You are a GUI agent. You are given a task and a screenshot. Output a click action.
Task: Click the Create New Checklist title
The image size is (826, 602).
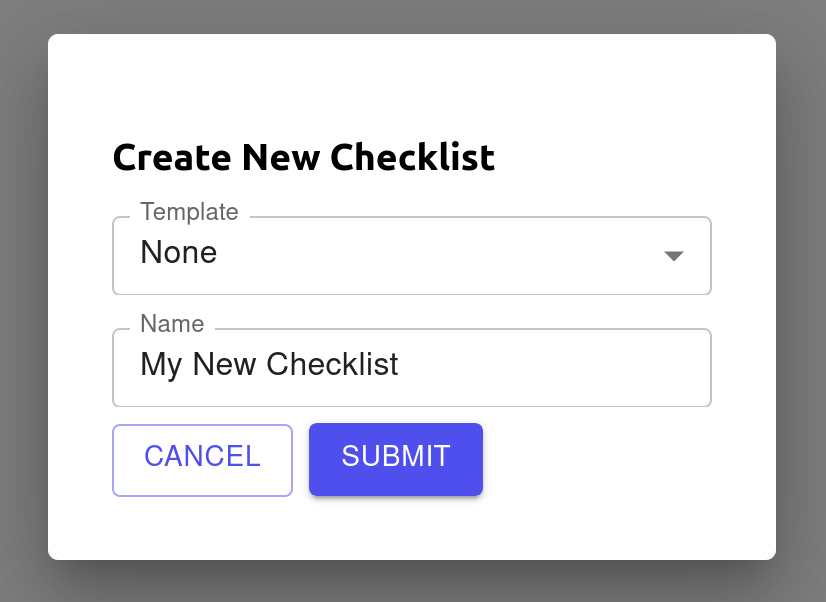tap(303, 157)
